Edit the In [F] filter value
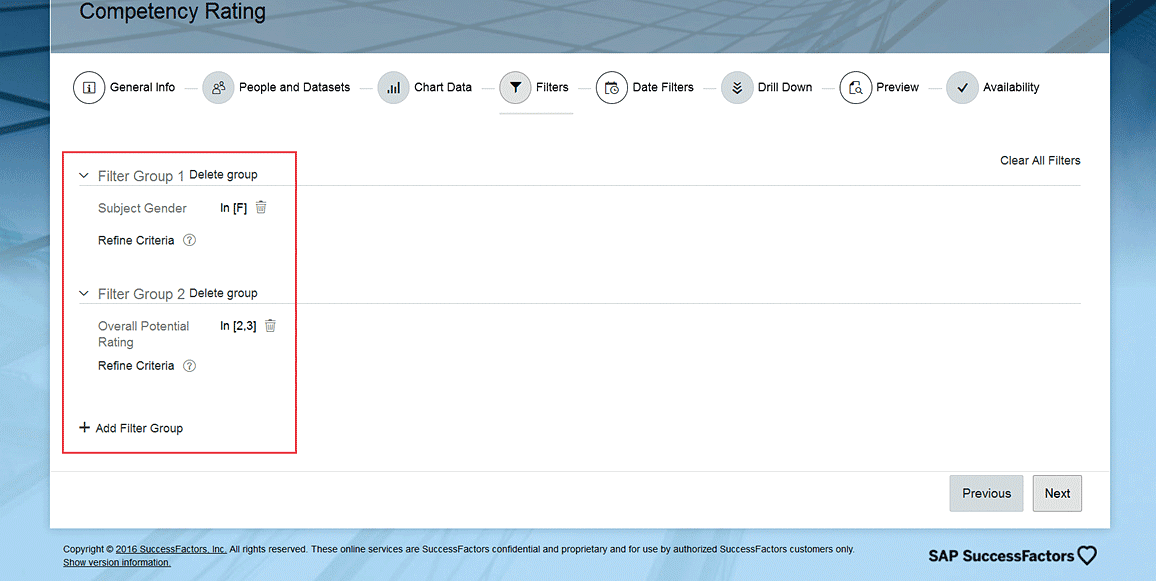1156x581 pixels. coord(233,208)
